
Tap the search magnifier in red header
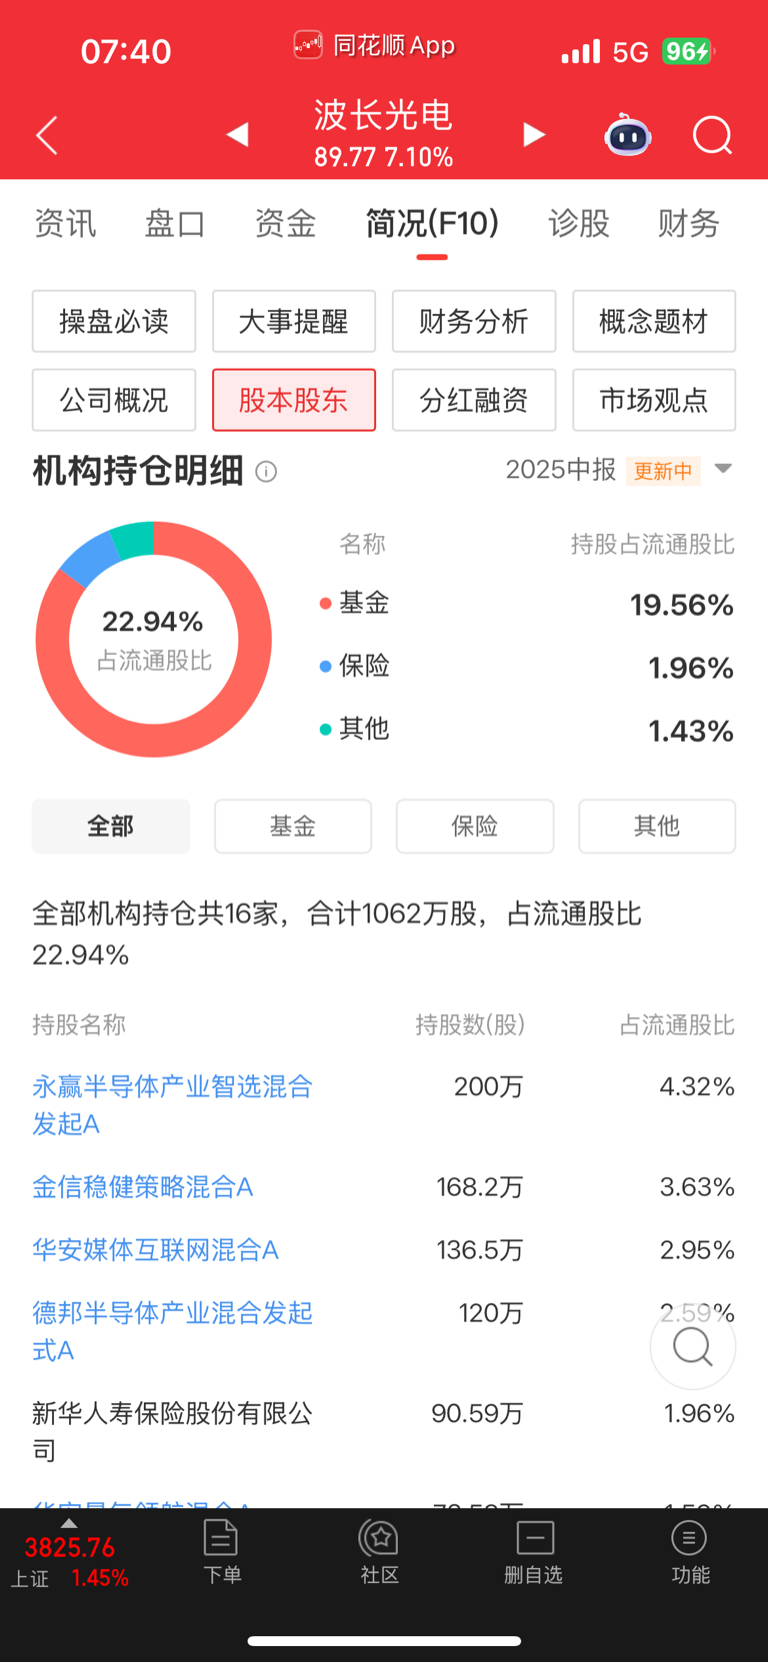click(x=713, y=135)
